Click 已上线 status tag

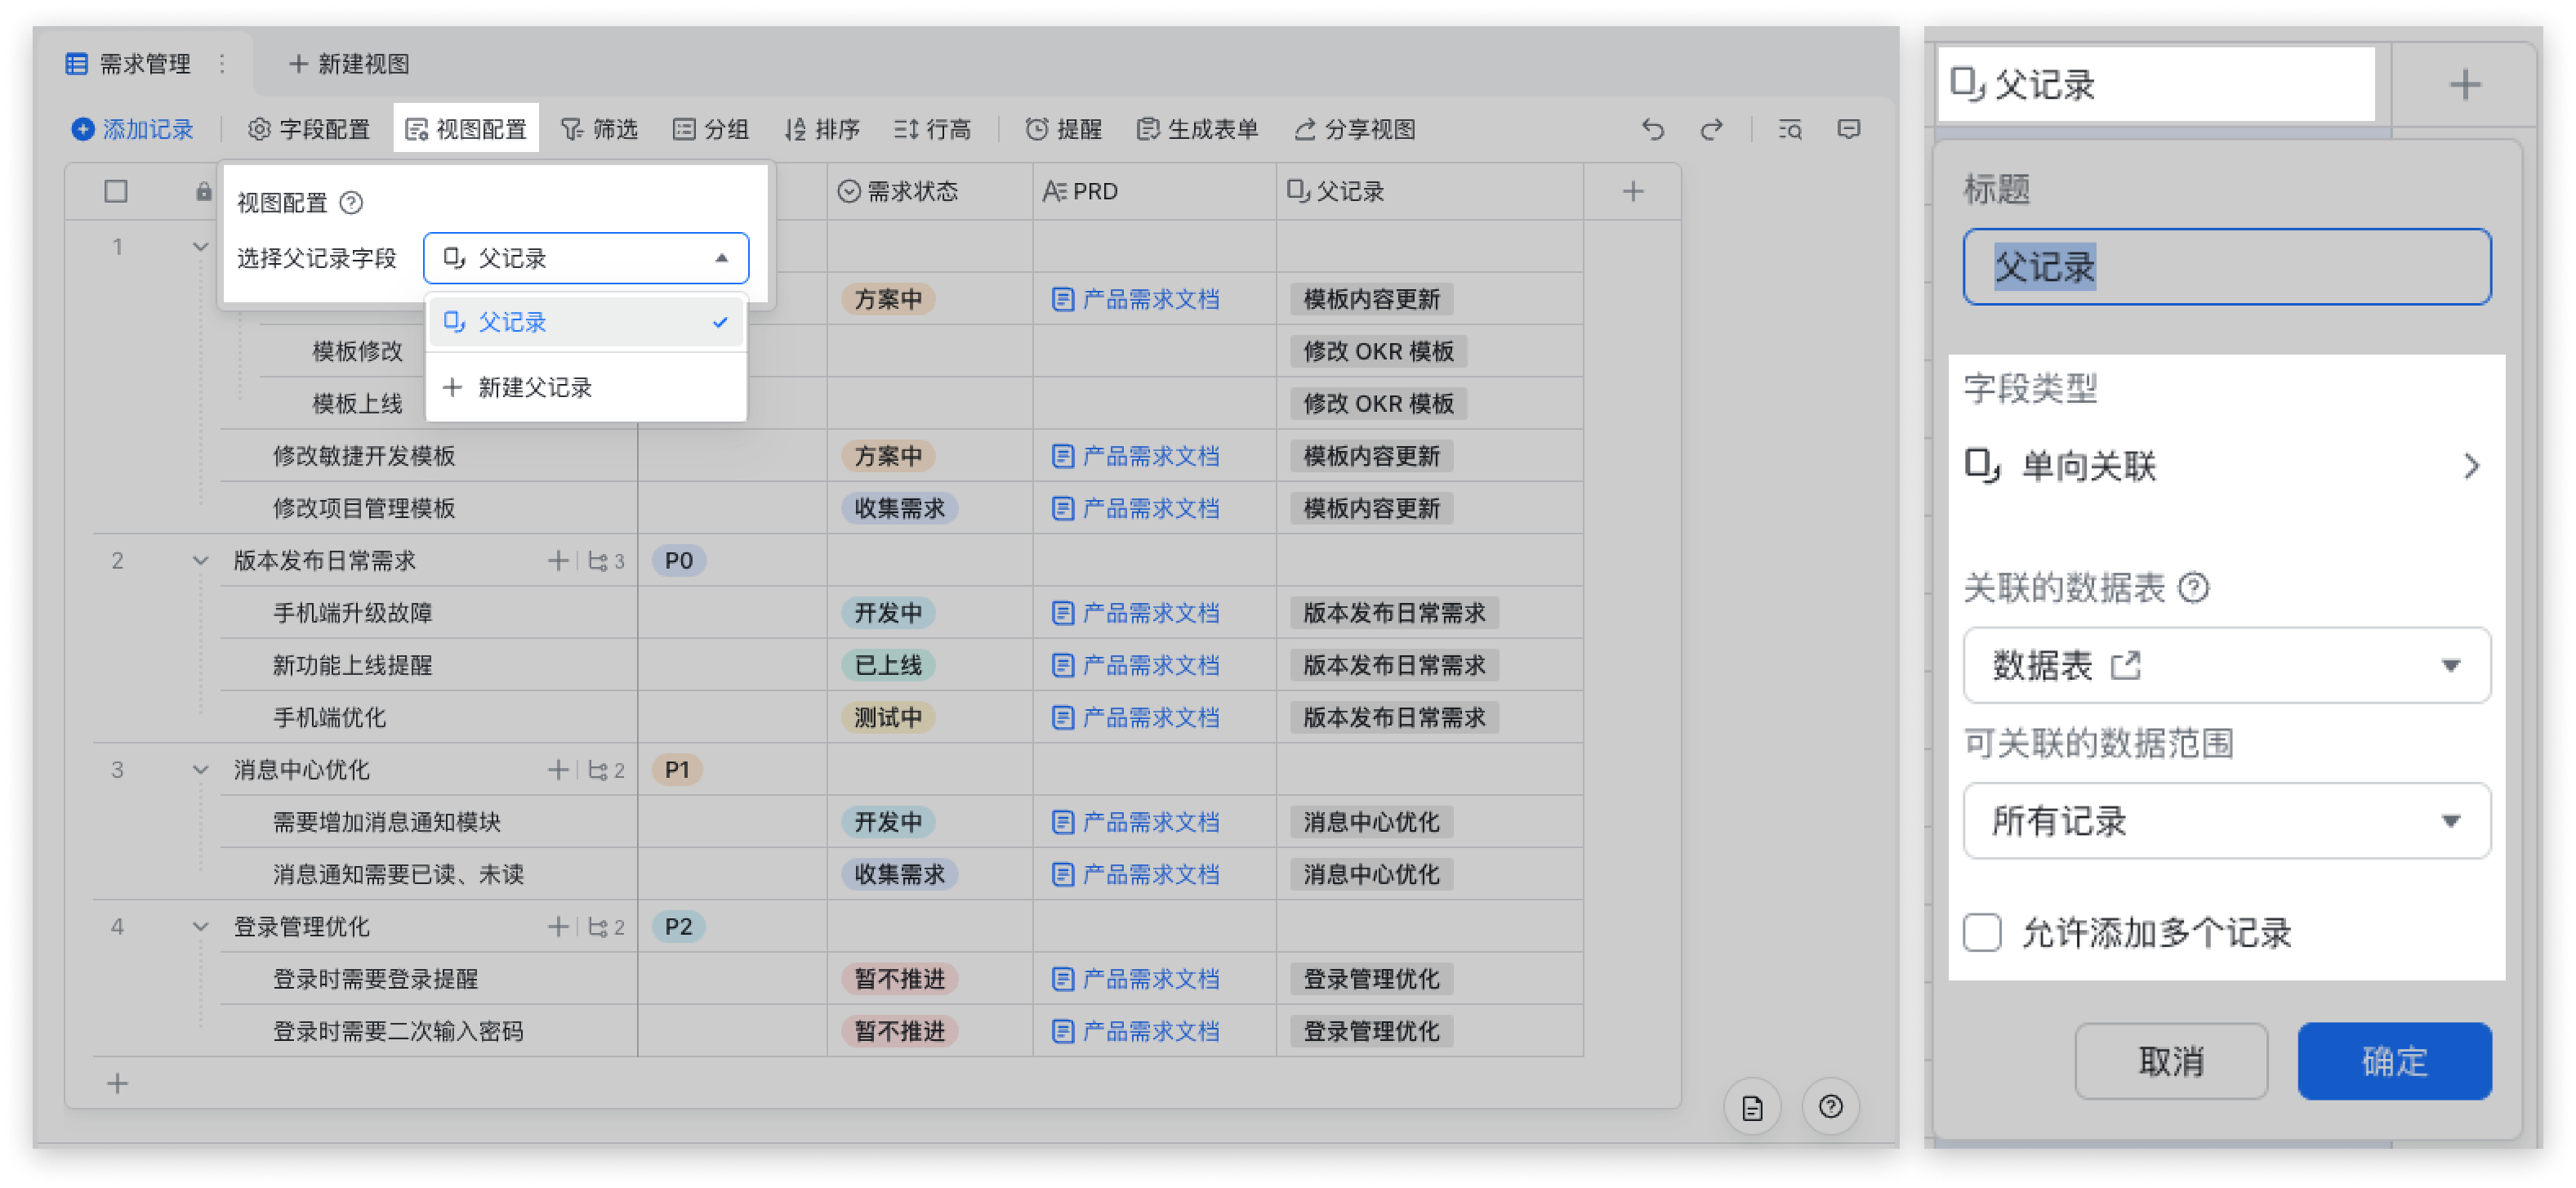point(888,665)
